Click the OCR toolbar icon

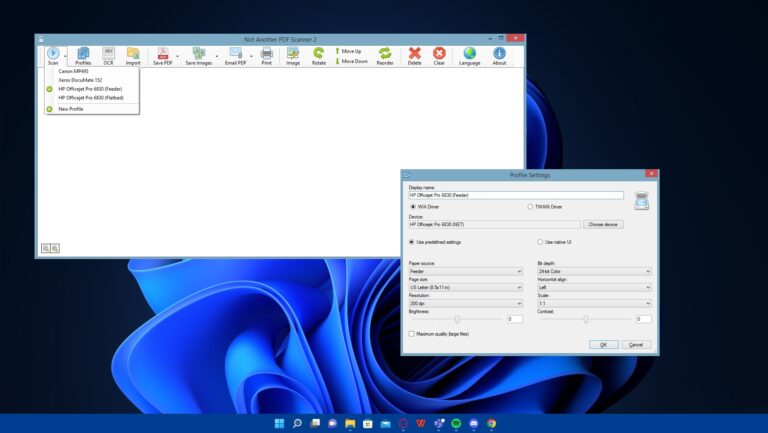[x=108, y=55]
